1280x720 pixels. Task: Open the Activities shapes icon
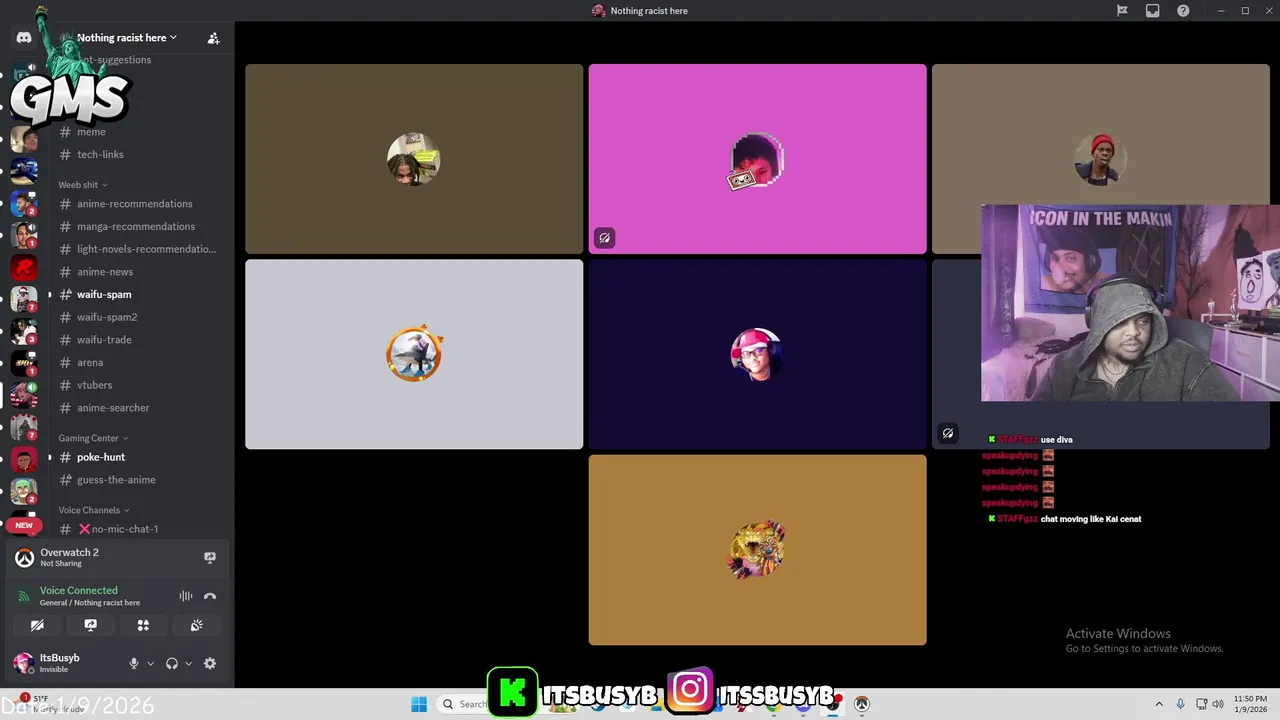pyautogui.click(x=143, y=625)
